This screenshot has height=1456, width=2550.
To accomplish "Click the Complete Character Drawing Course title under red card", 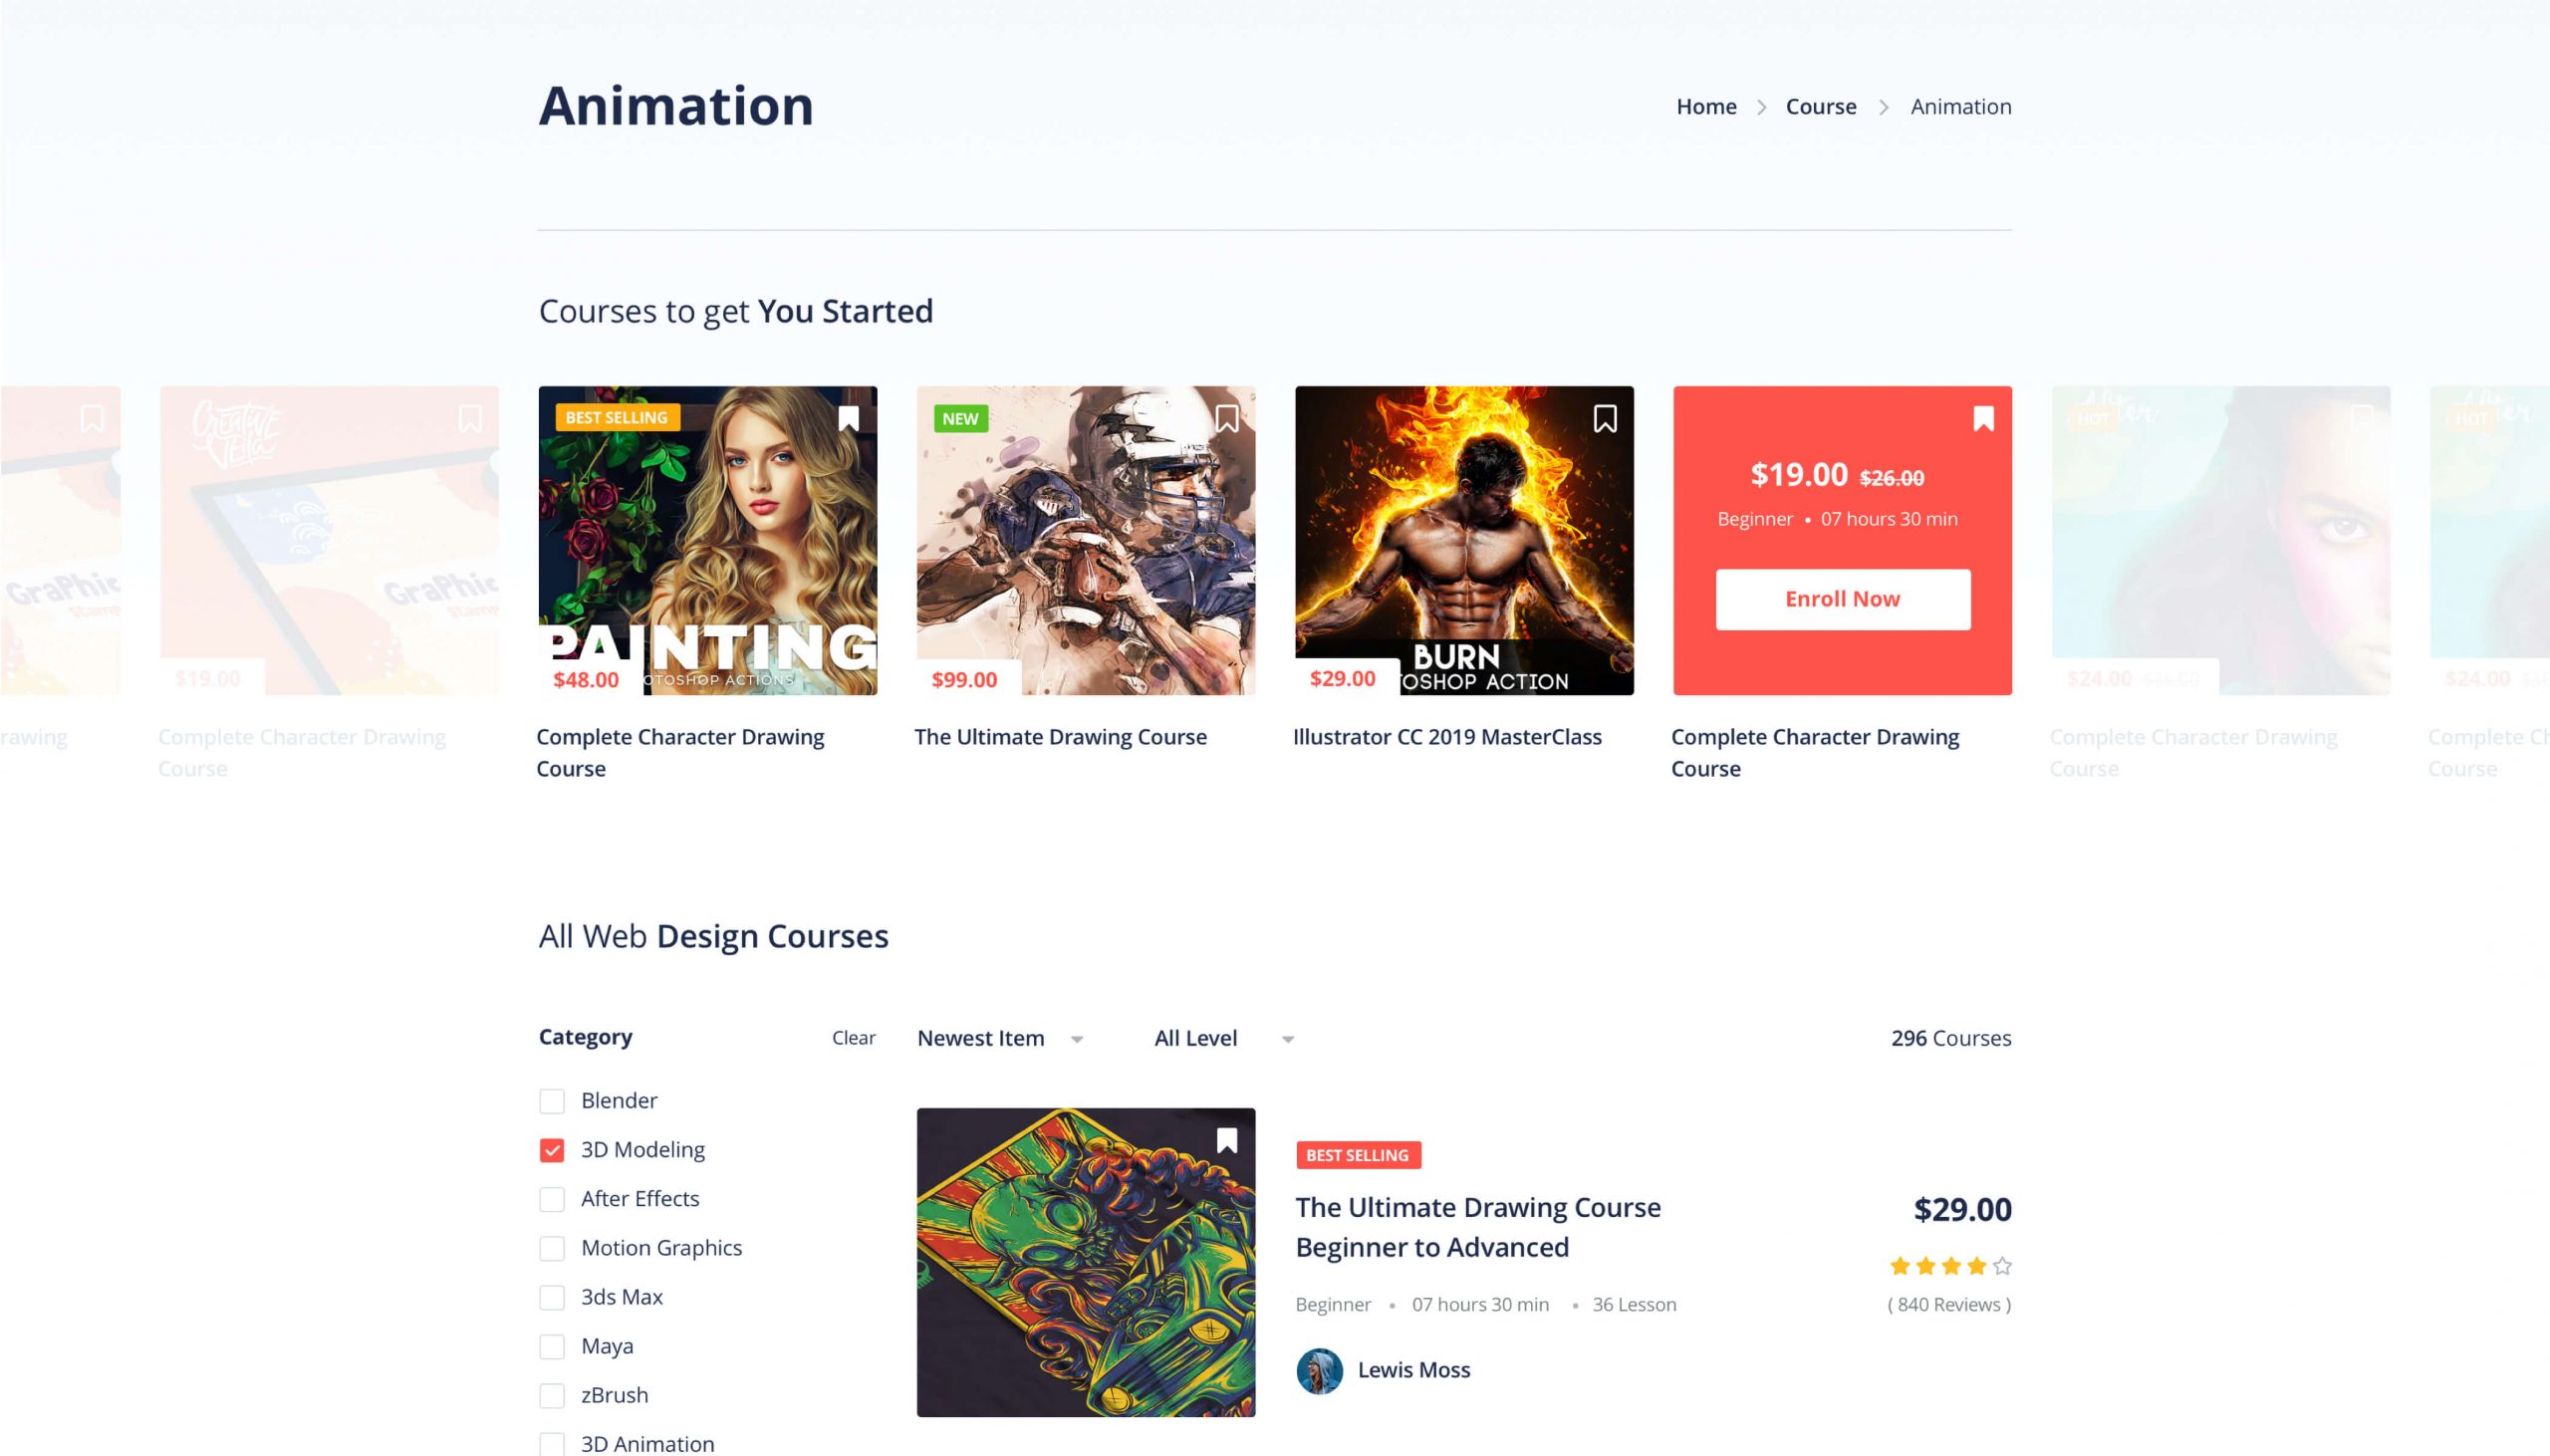I will click(x=1815, y=752).
